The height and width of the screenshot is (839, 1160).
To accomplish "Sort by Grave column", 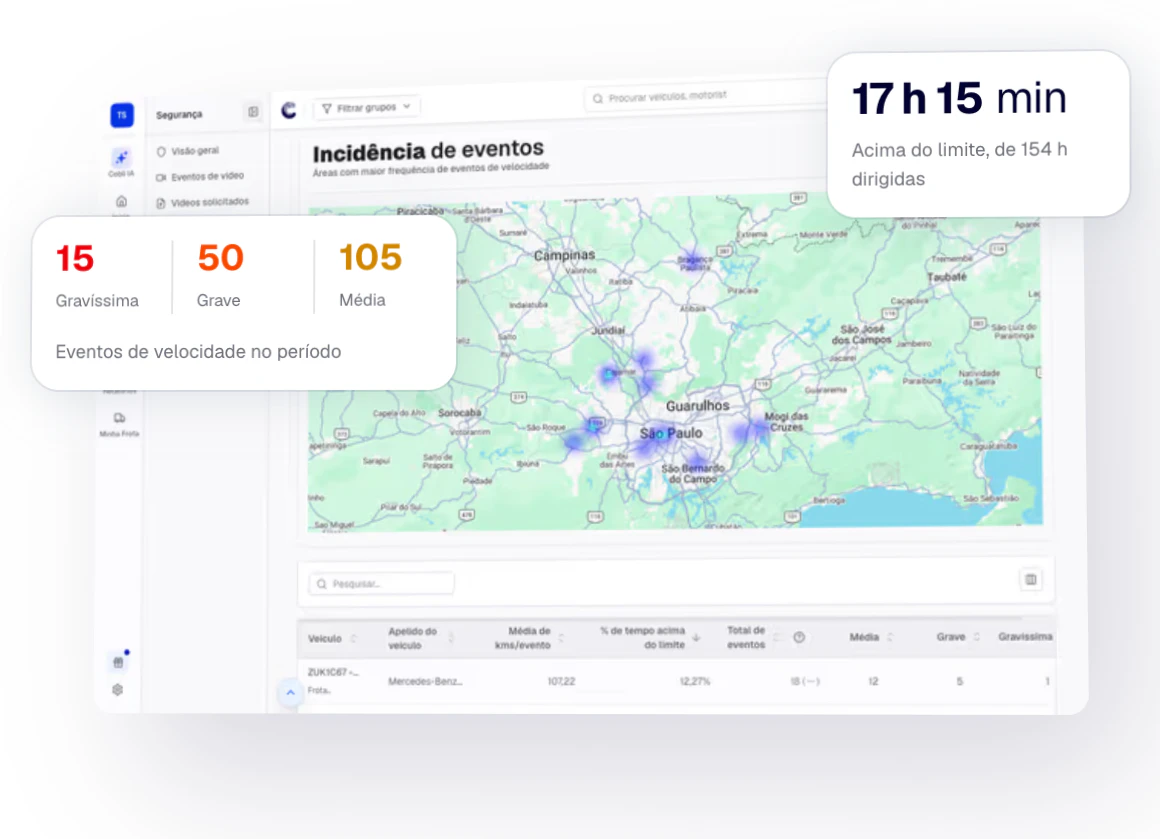I will [977, 637].
